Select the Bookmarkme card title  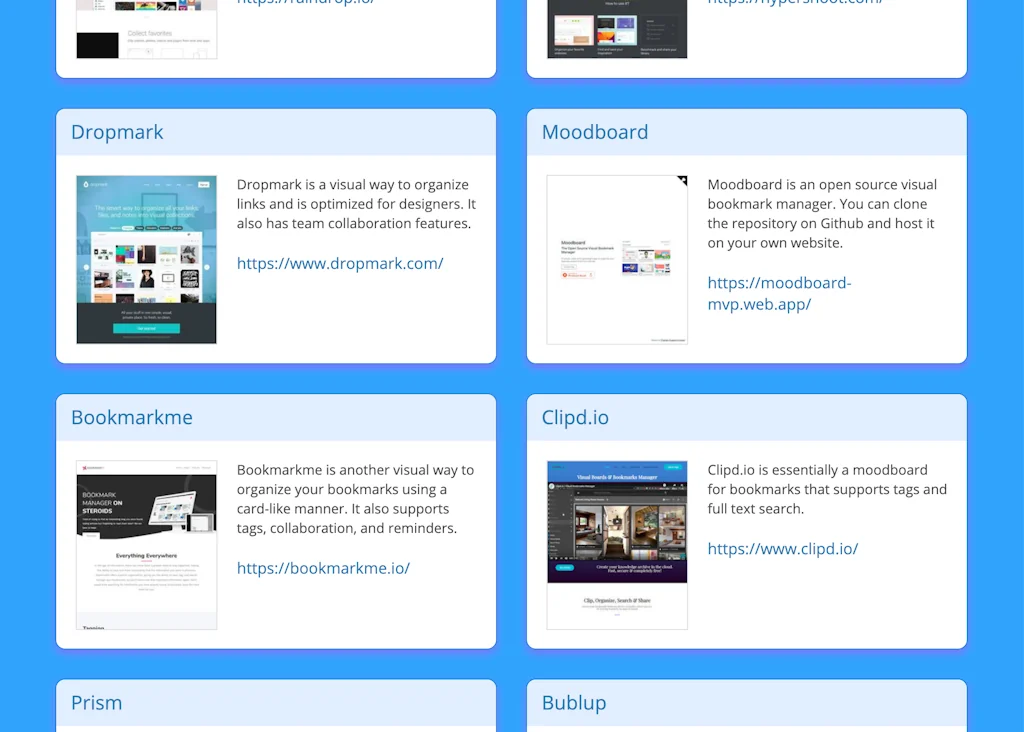pos(131,417)
